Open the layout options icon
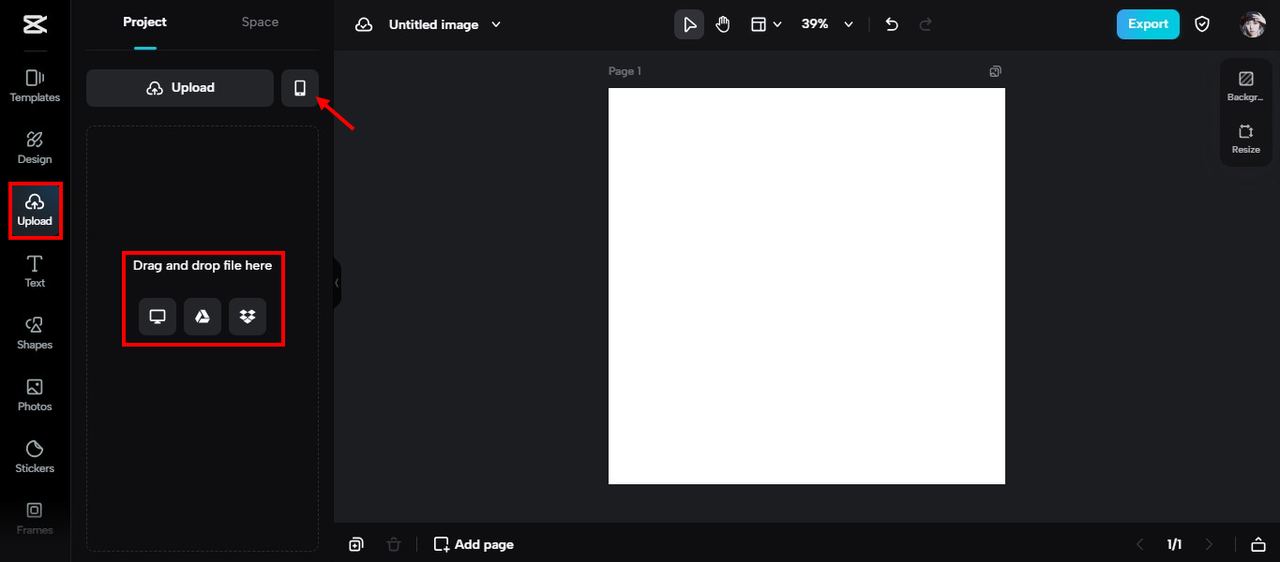Screen dimensions: 1280x562 point(759,24)
